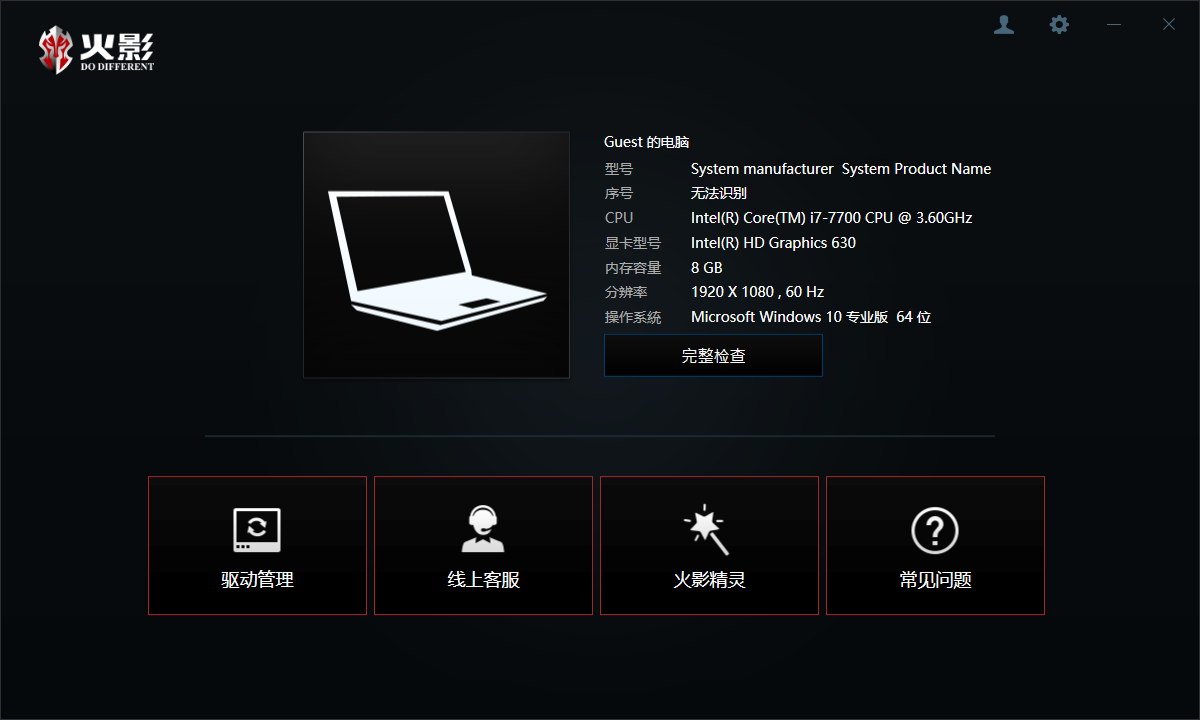The image size is (1200, 720).
Task: Open the settings gear icon
Action: click(1059, 25)
